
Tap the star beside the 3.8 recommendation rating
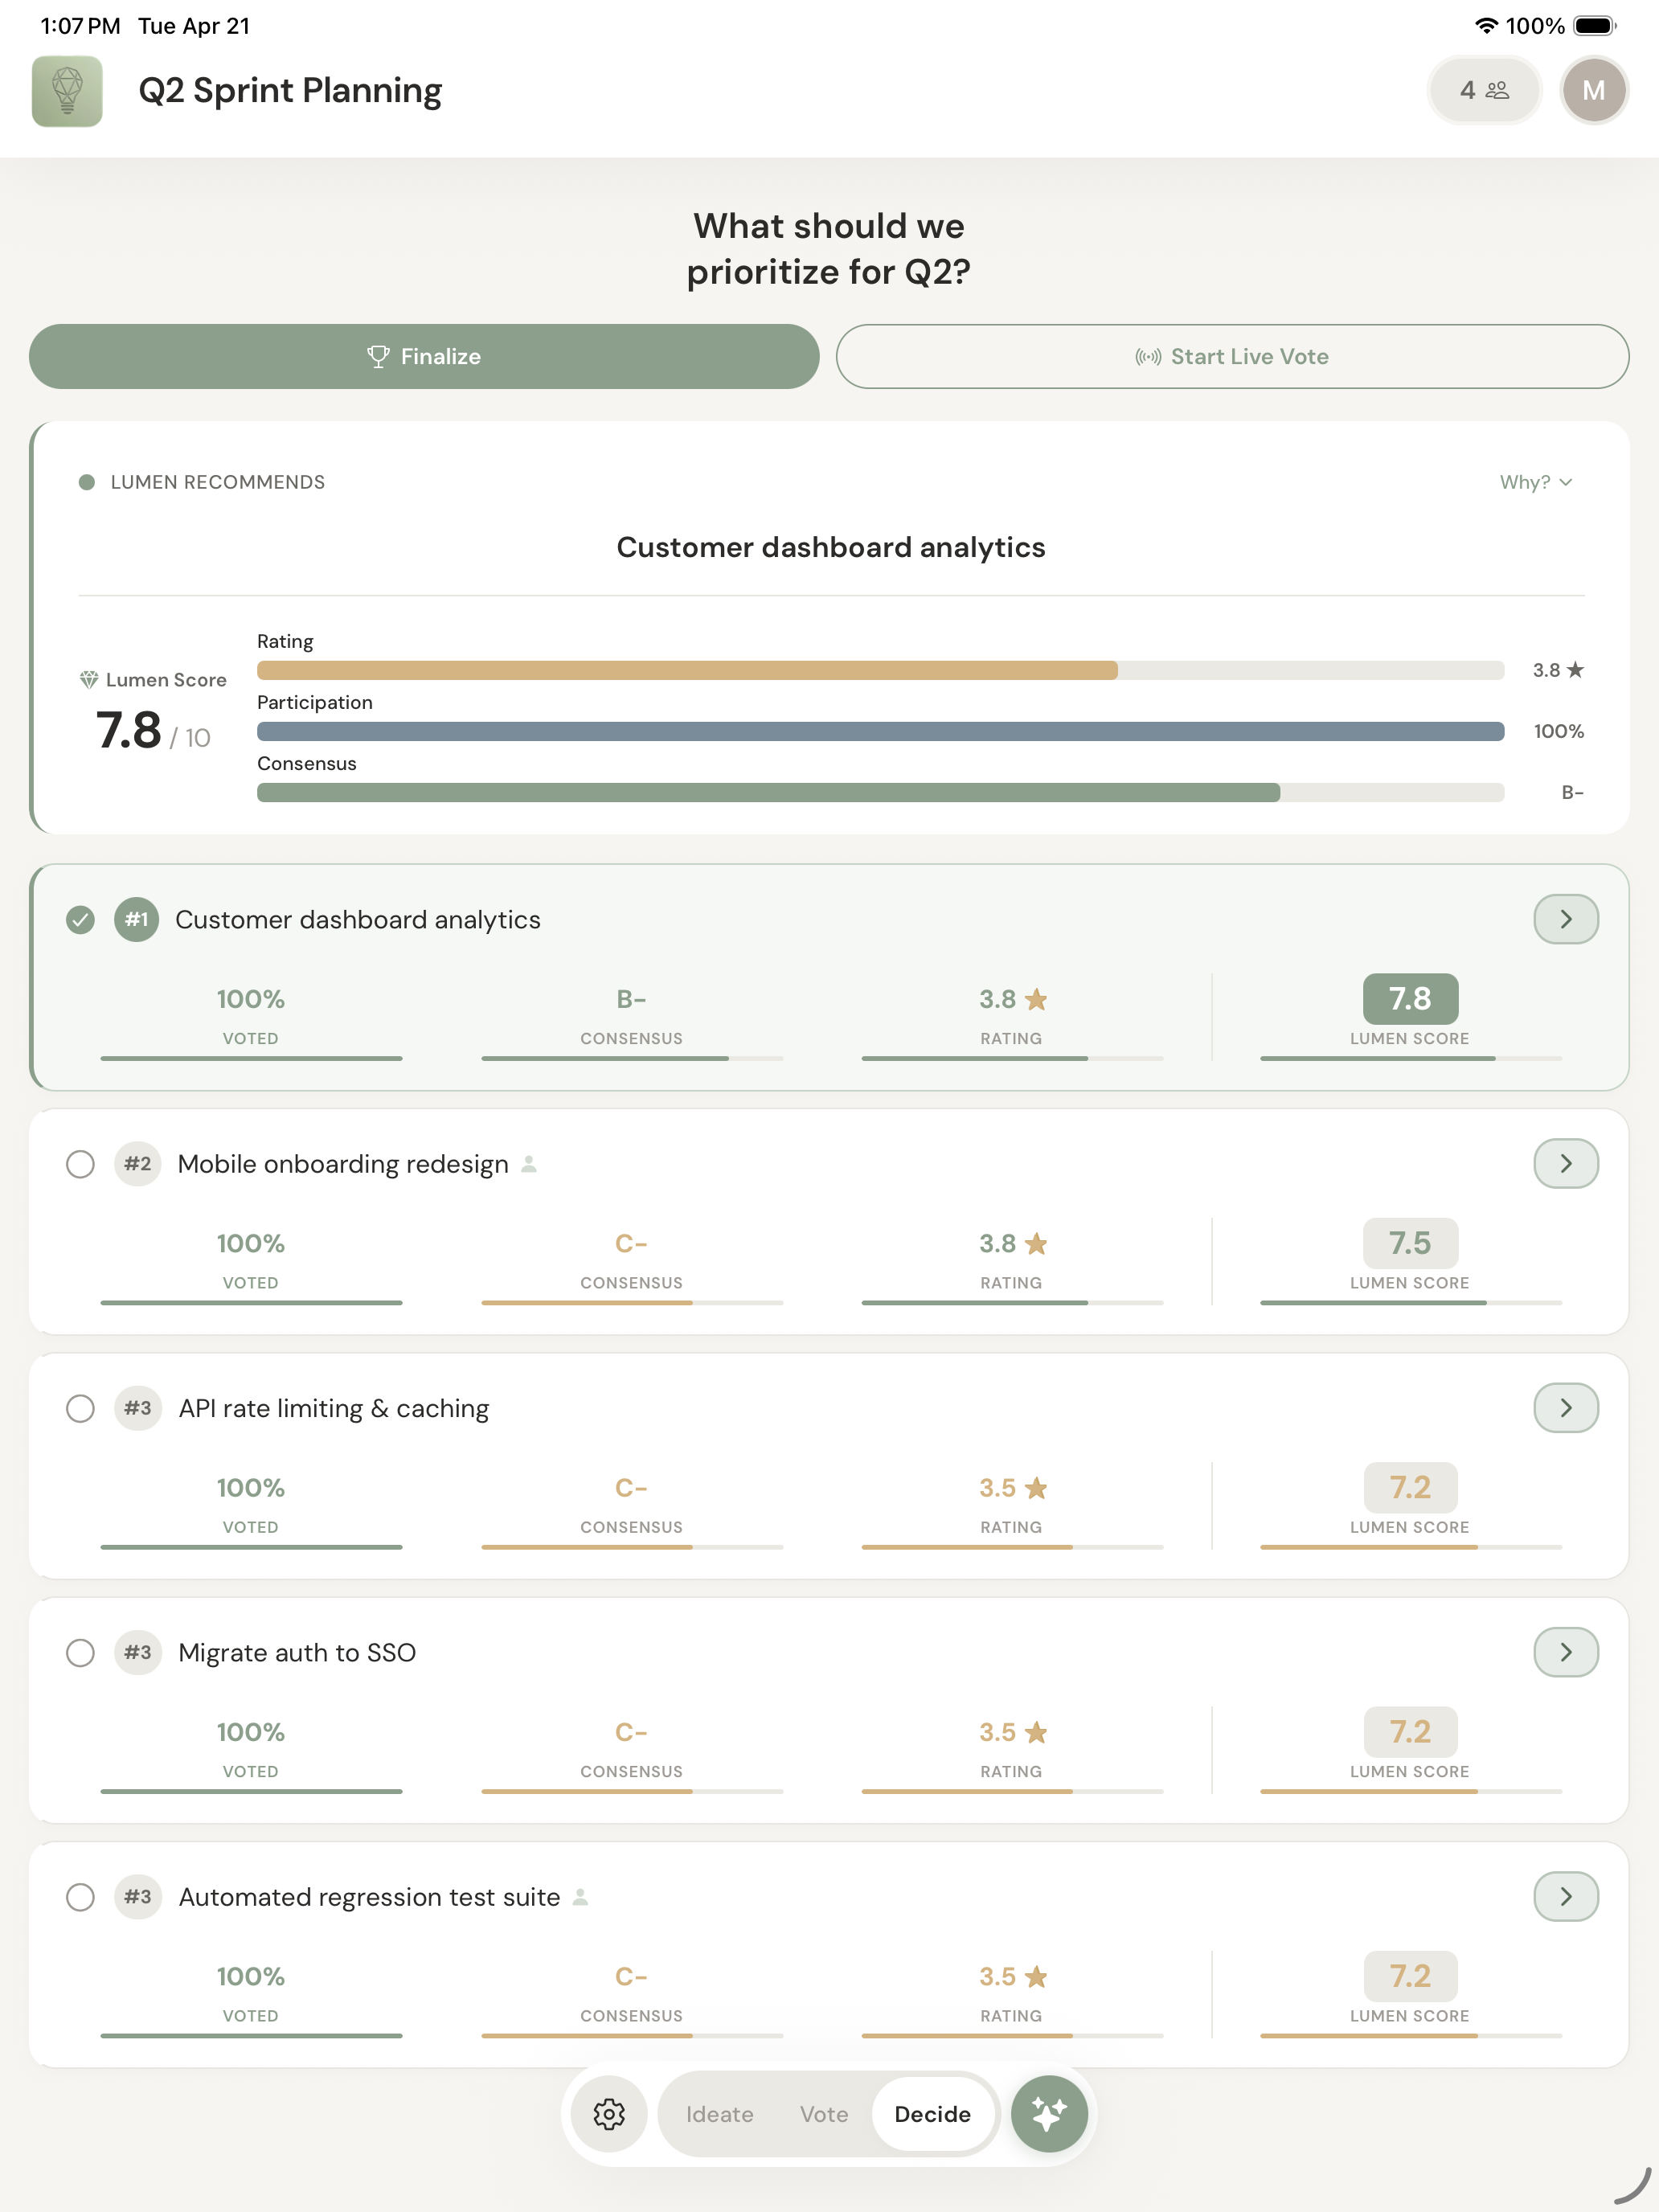tap(1575, 670)
